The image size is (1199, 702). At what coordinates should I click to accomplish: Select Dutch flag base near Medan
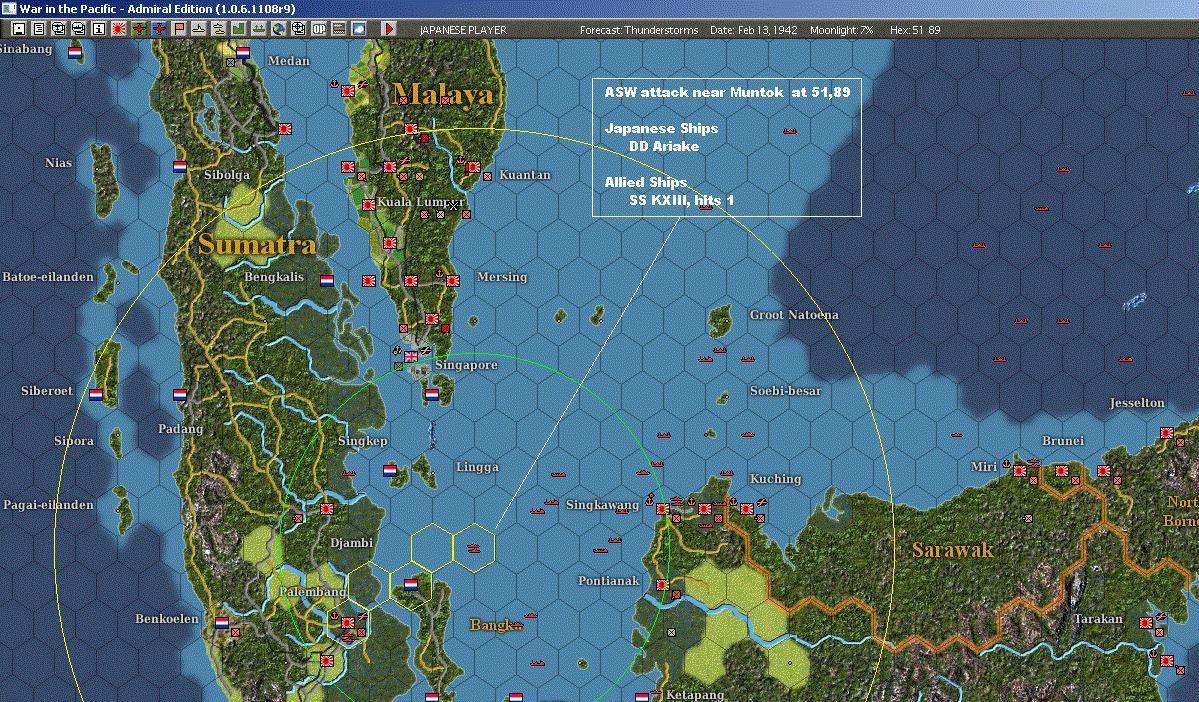[243, 53]
